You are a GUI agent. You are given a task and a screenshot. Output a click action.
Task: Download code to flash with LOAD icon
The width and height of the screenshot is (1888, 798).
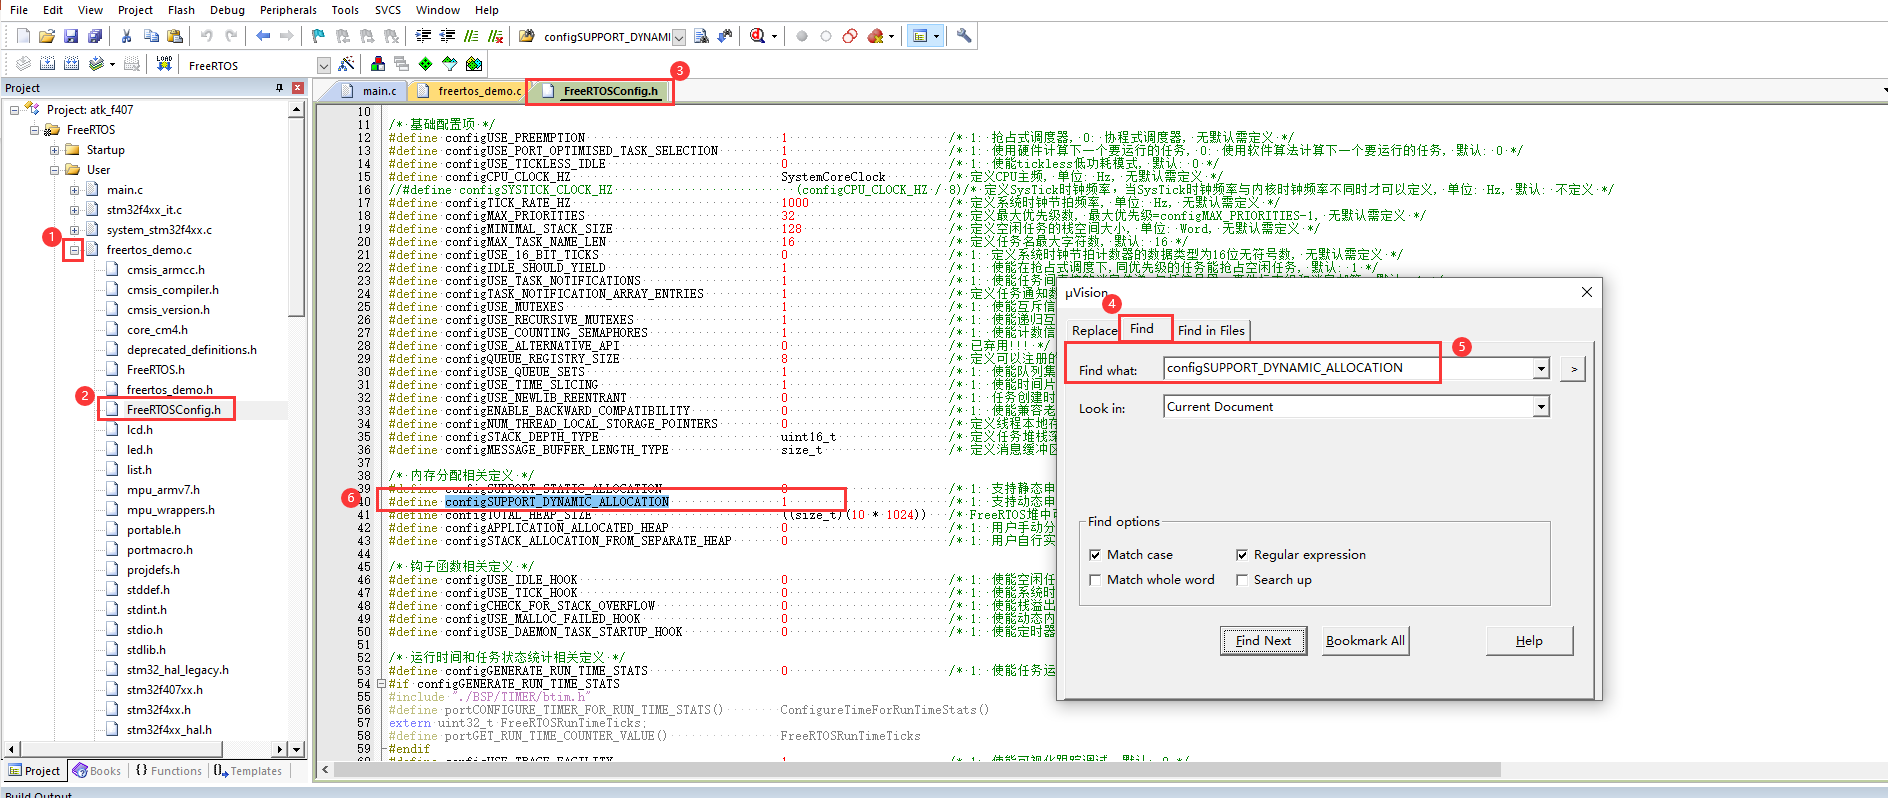tap(164, 64)
